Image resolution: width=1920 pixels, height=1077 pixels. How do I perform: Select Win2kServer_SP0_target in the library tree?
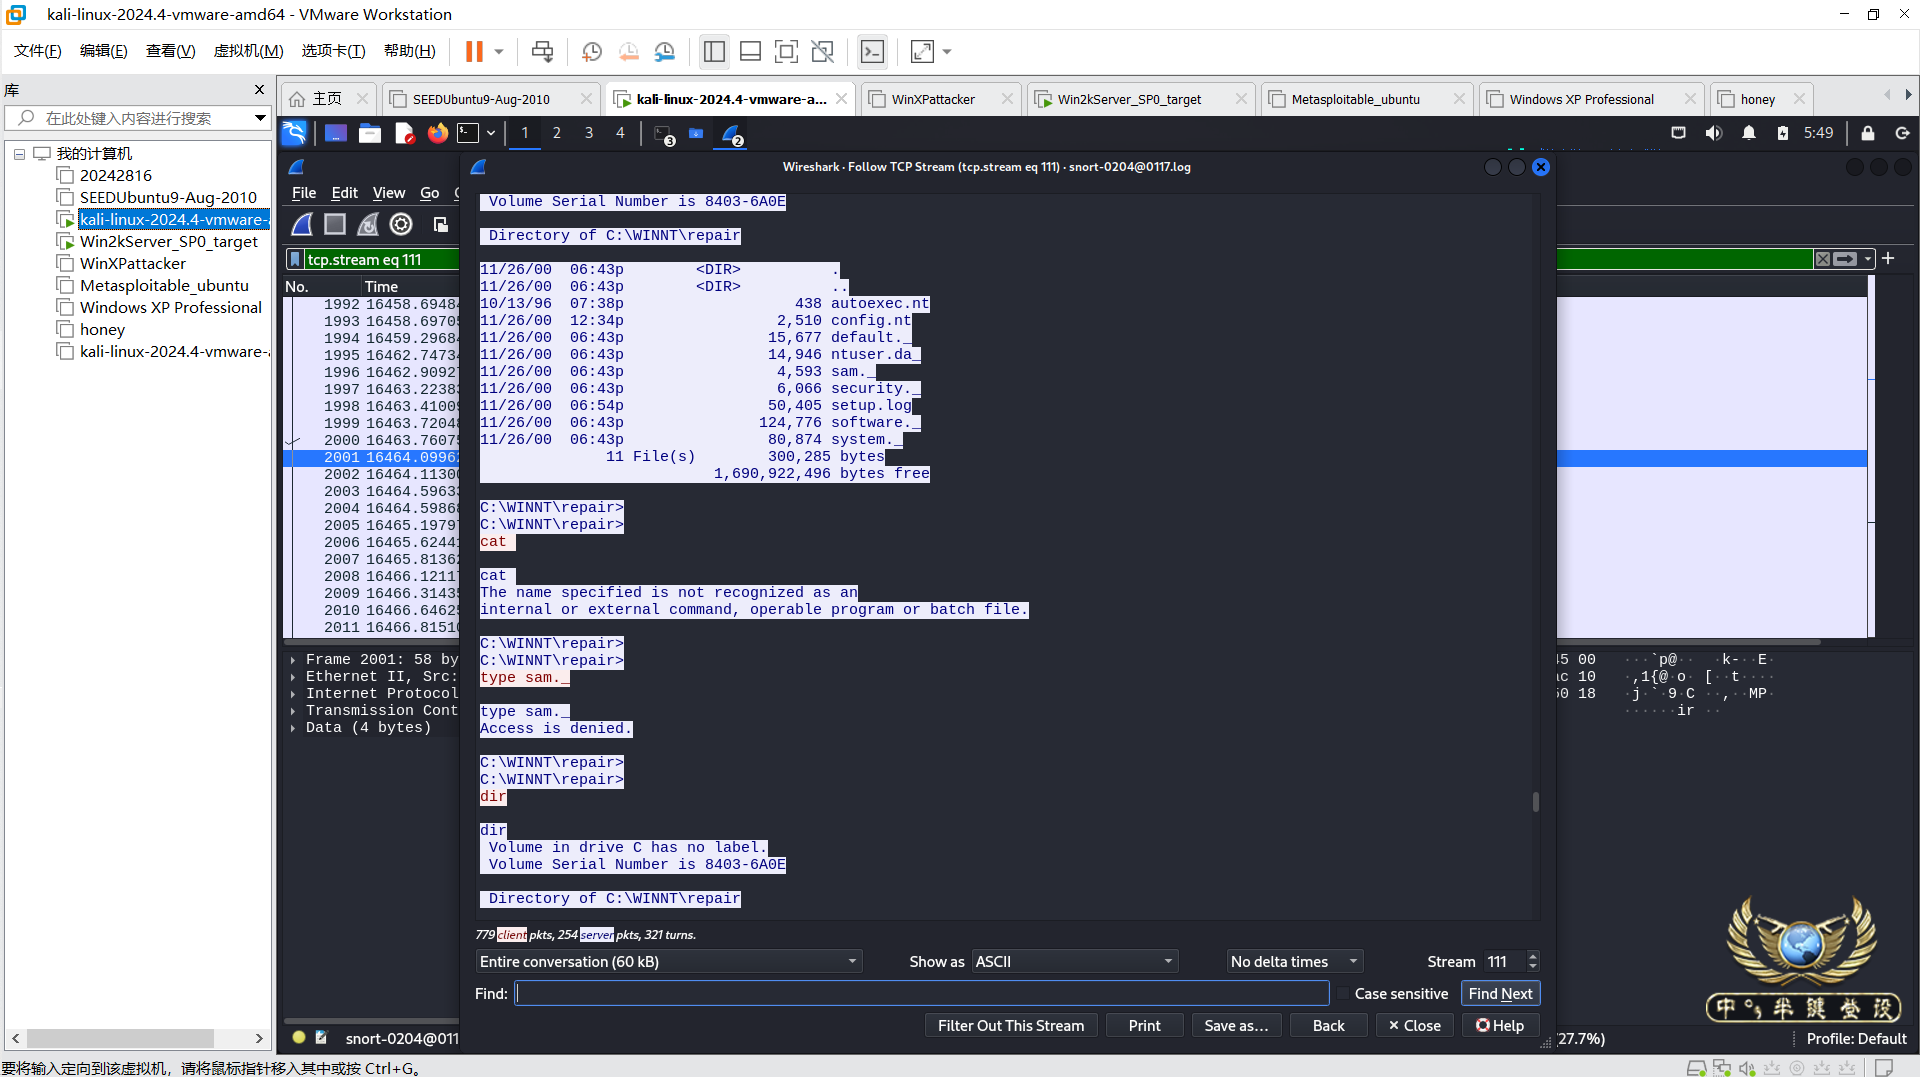tap(168, 242)
